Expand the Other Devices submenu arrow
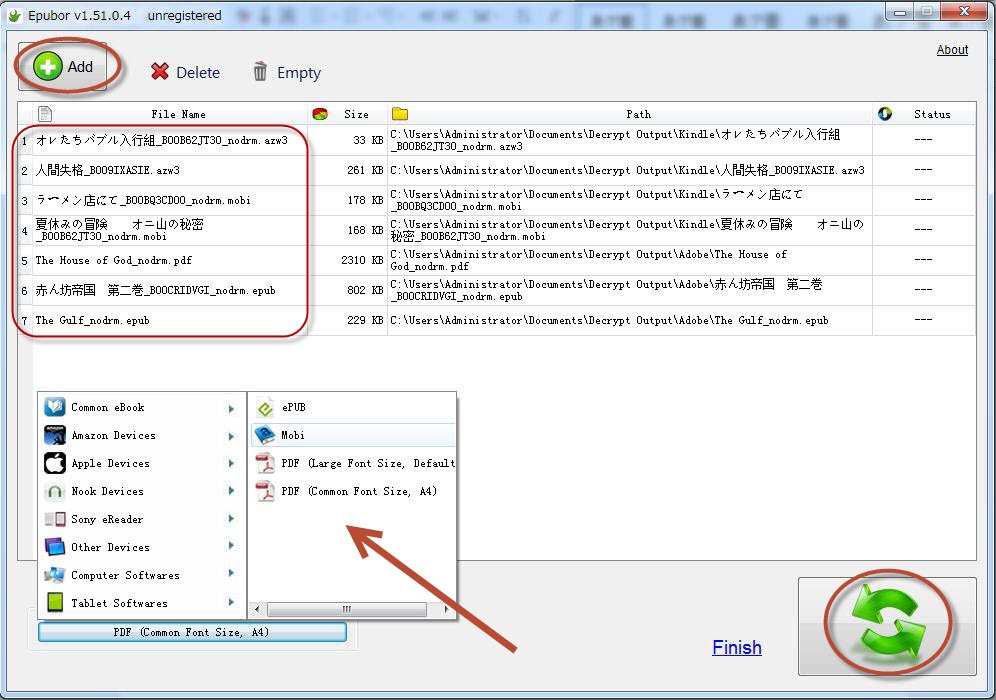Image resolution: width=996 pixels, height=700 pixels. (231, 546)
